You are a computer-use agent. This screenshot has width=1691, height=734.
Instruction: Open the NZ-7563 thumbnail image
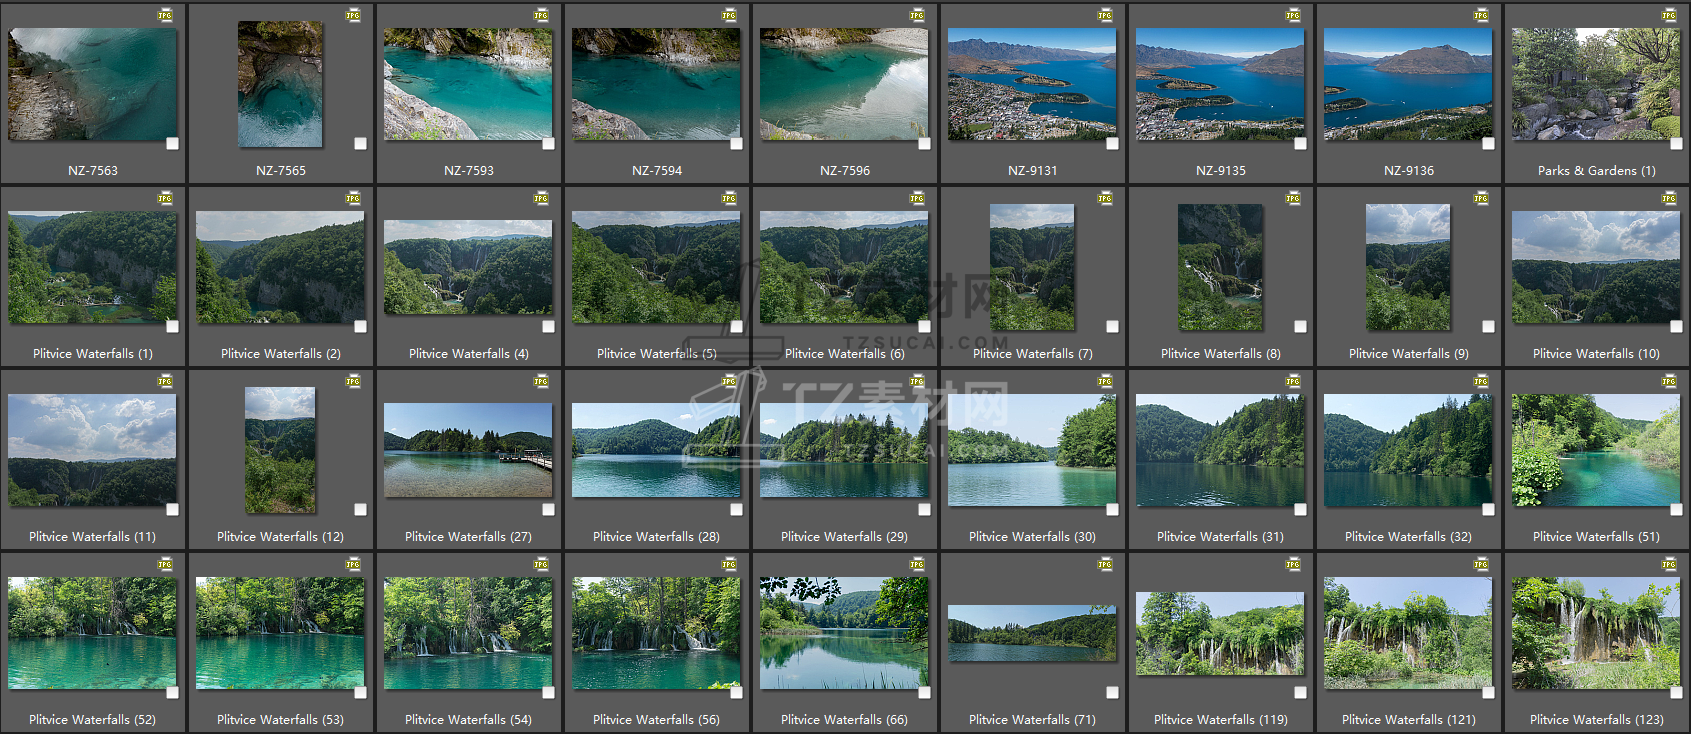point(92,84)
